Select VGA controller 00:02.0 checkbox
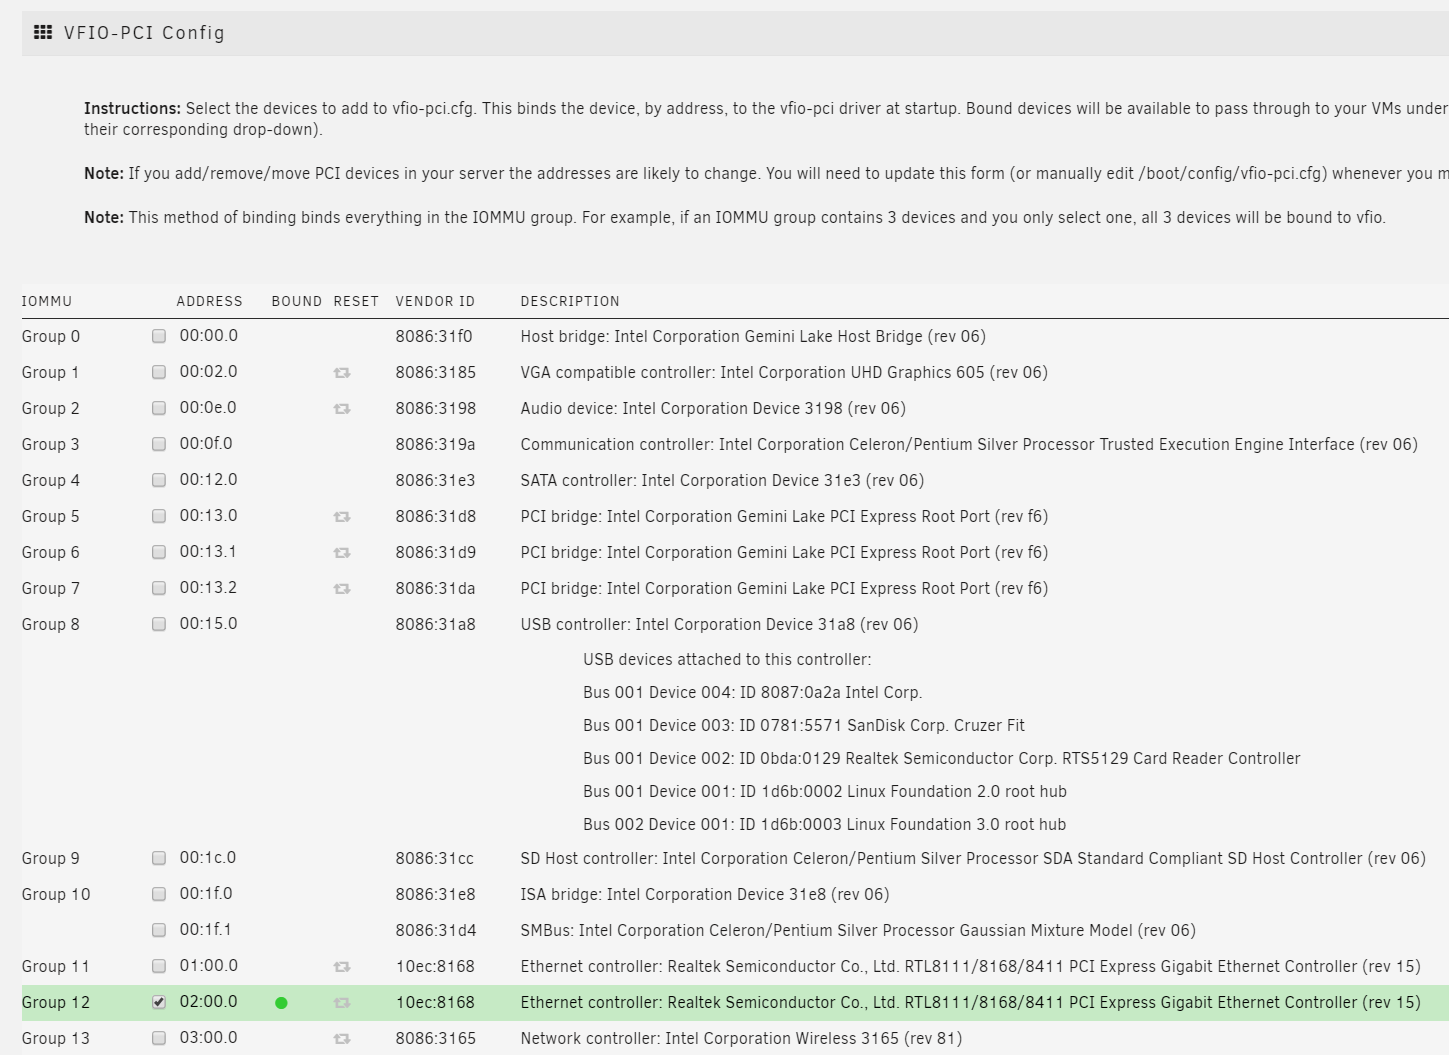The width and height of the screenshot is (1449, 1055). click(159, 372)
